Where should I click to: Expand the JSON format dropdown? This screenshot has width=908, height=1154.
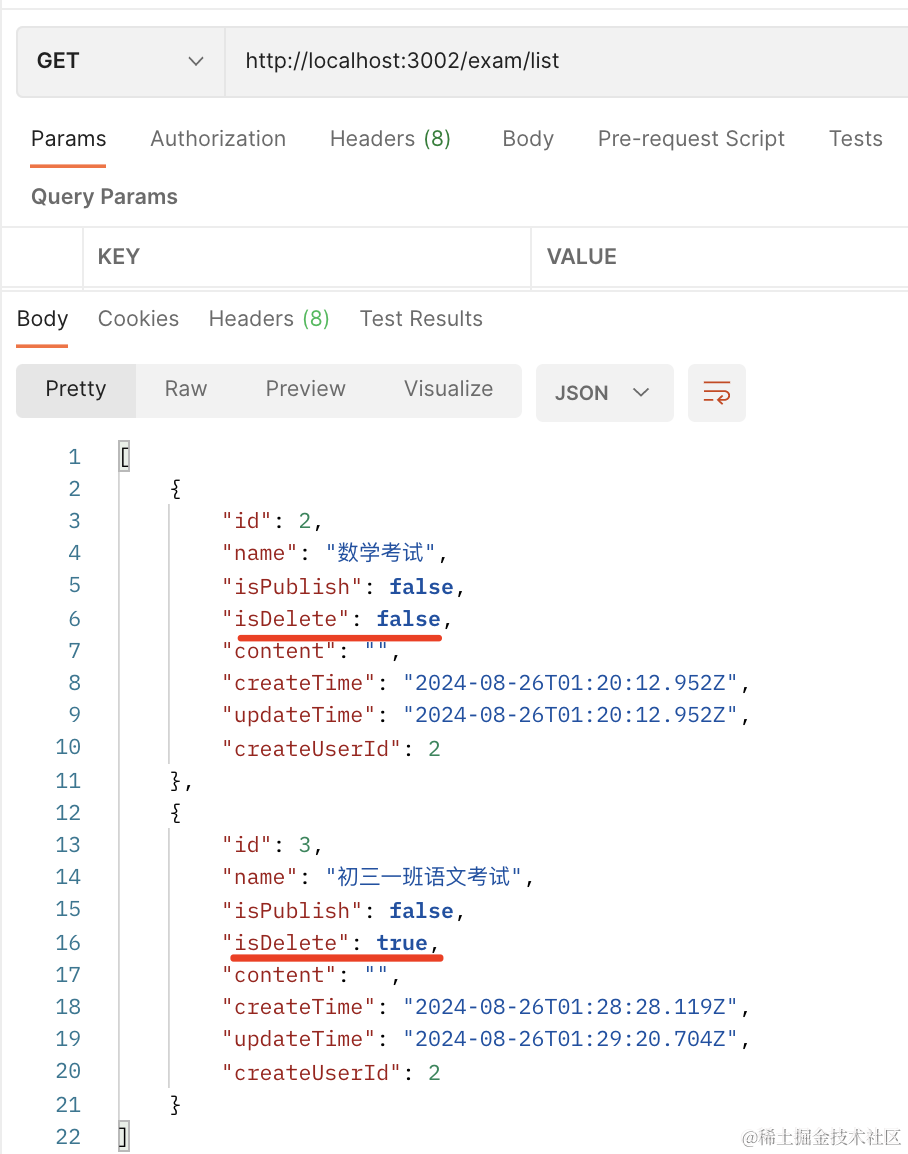[604, 392]
